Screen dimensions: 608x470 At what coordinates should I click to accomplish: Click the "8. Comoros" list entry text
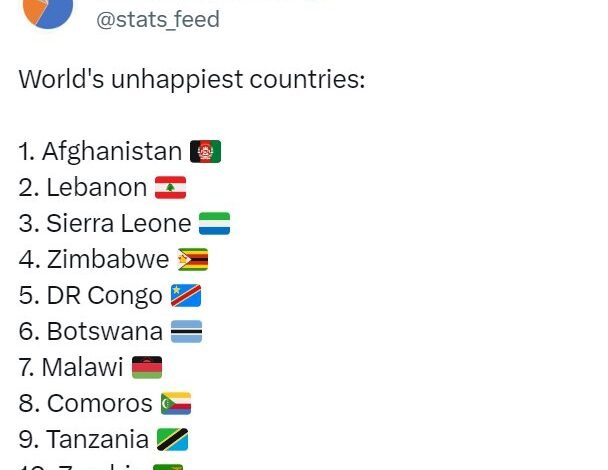coord(85,403)
